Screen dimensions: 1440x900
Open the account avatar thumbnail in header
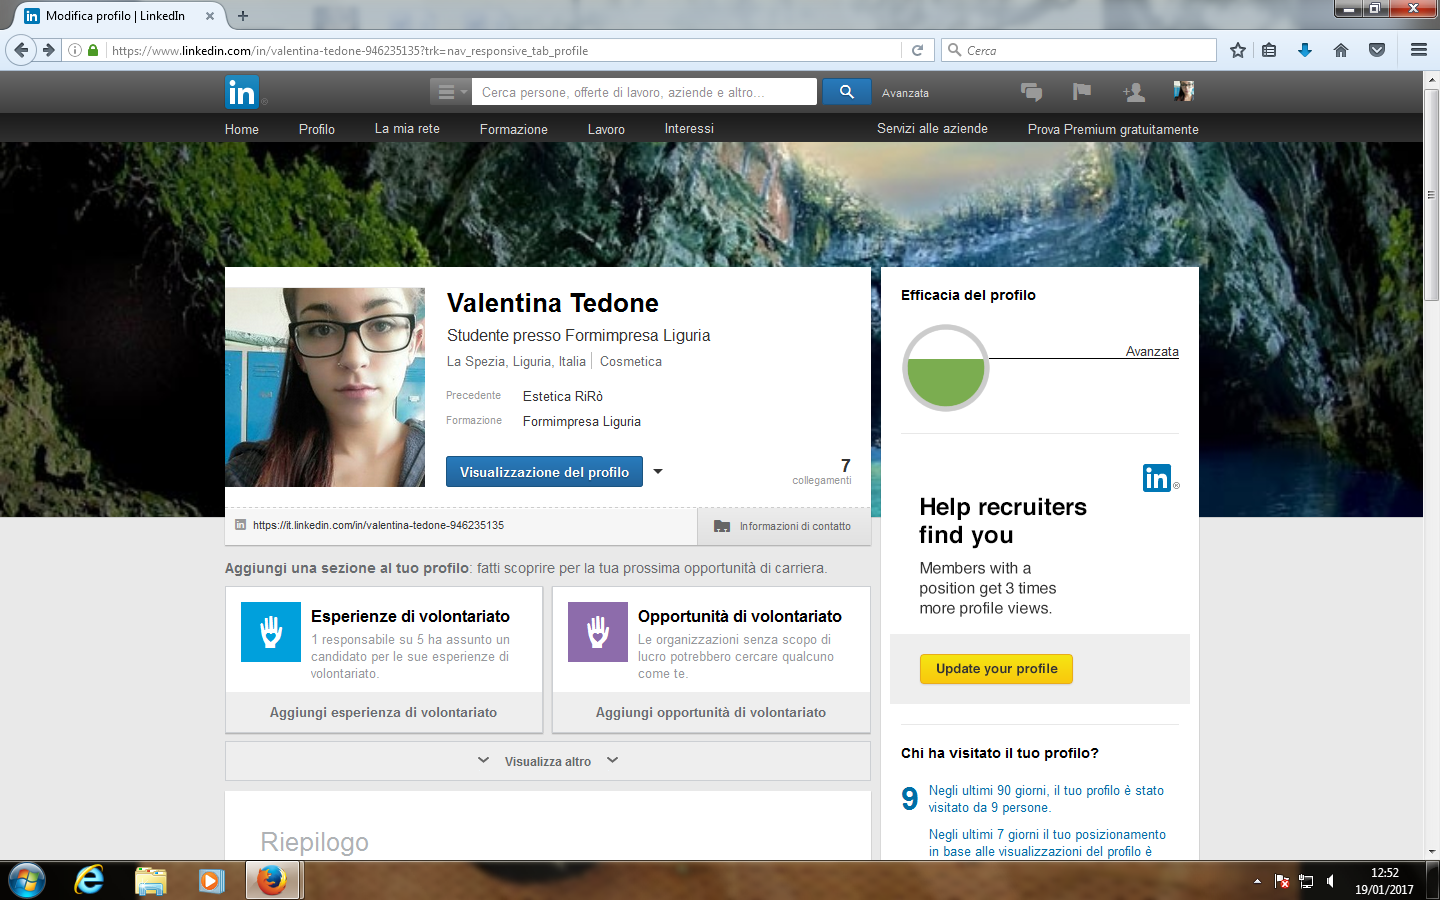1184,92
